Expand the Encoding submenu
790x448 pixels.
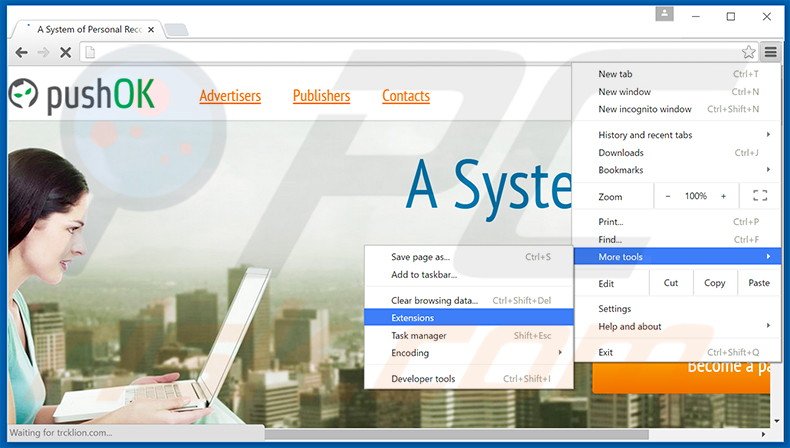pos(469,353)
